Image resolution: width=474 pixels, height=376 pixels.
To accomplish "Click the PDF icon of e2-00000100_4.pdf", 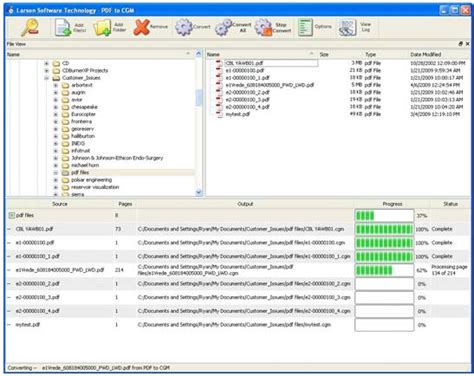I will (x=219, y=107).
